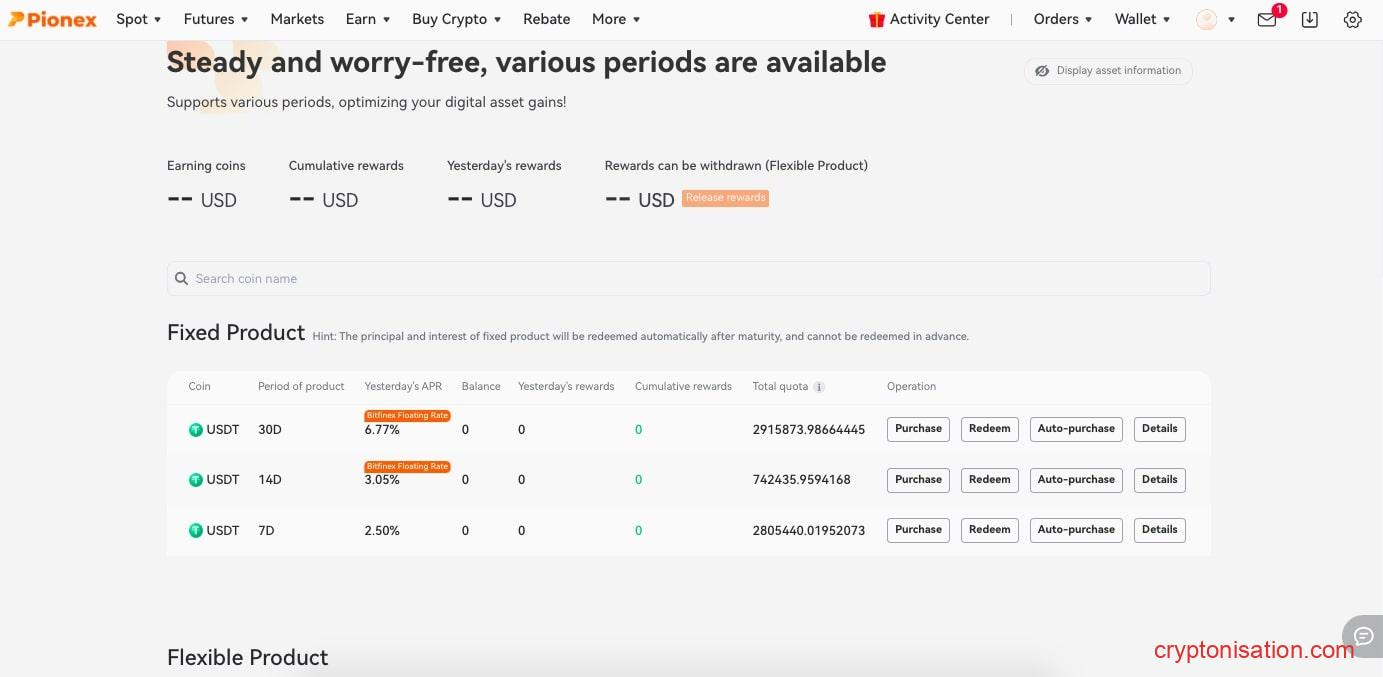Expand the Spot dropdown menu
Image resolution: width=1383 pixels, height=677 pixels.
point(138,19)
